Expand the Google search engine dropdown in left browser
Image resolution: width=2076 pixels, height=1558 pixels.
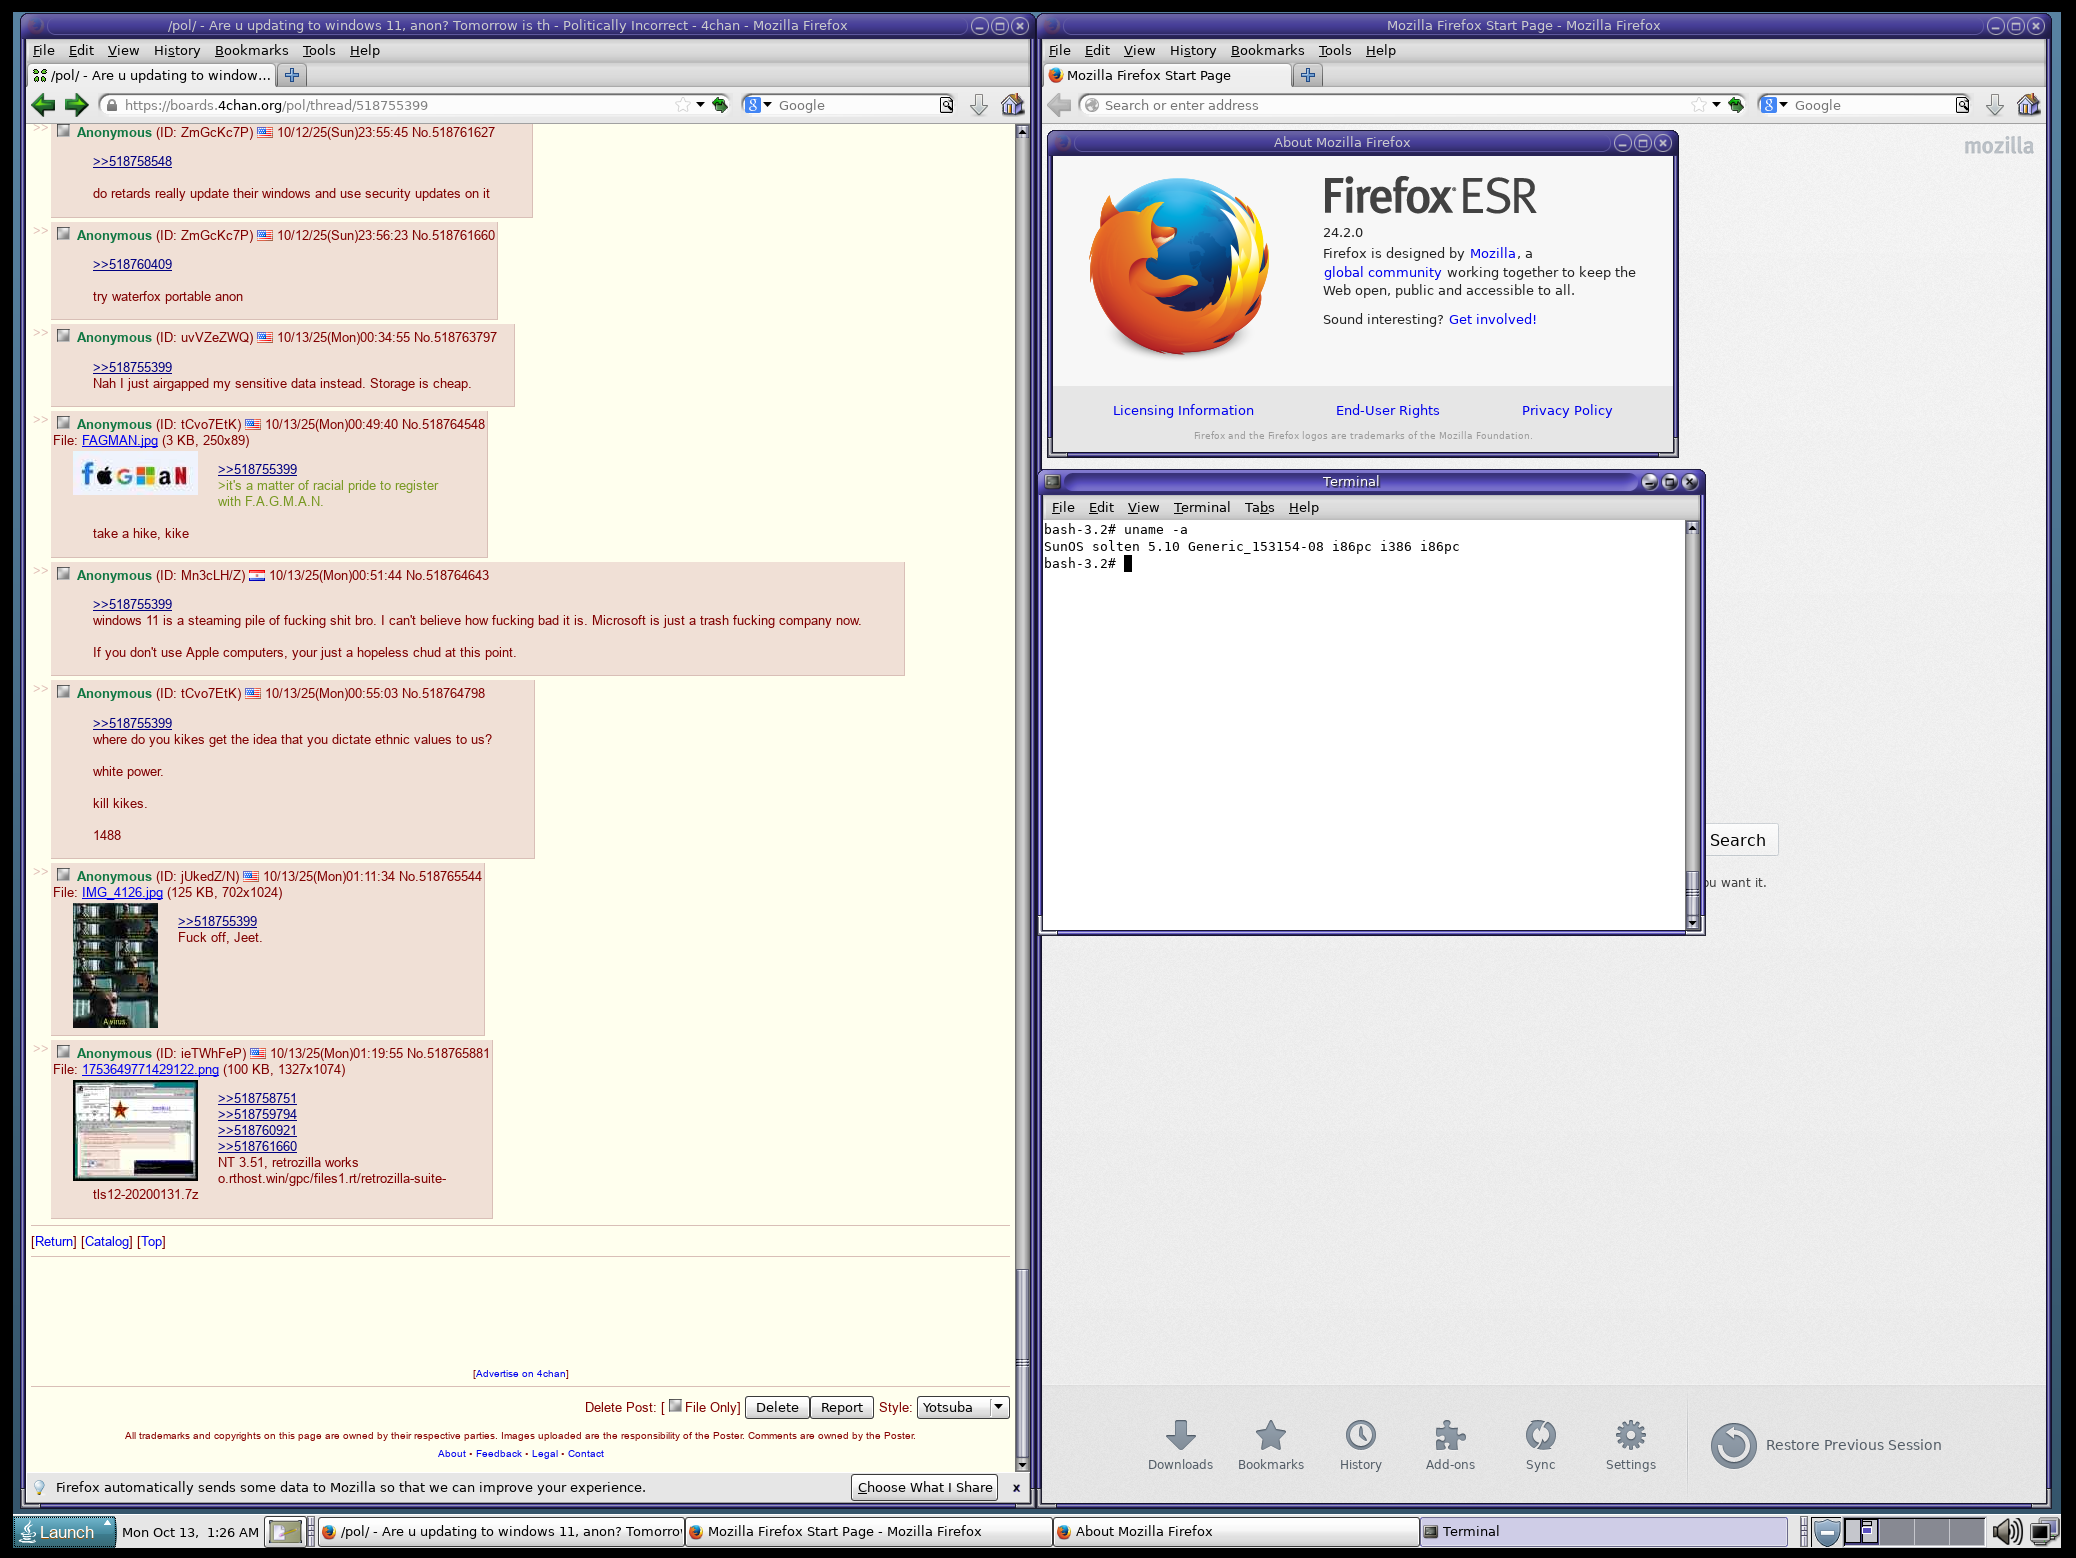pyautogui.click(x=768, y=105)
